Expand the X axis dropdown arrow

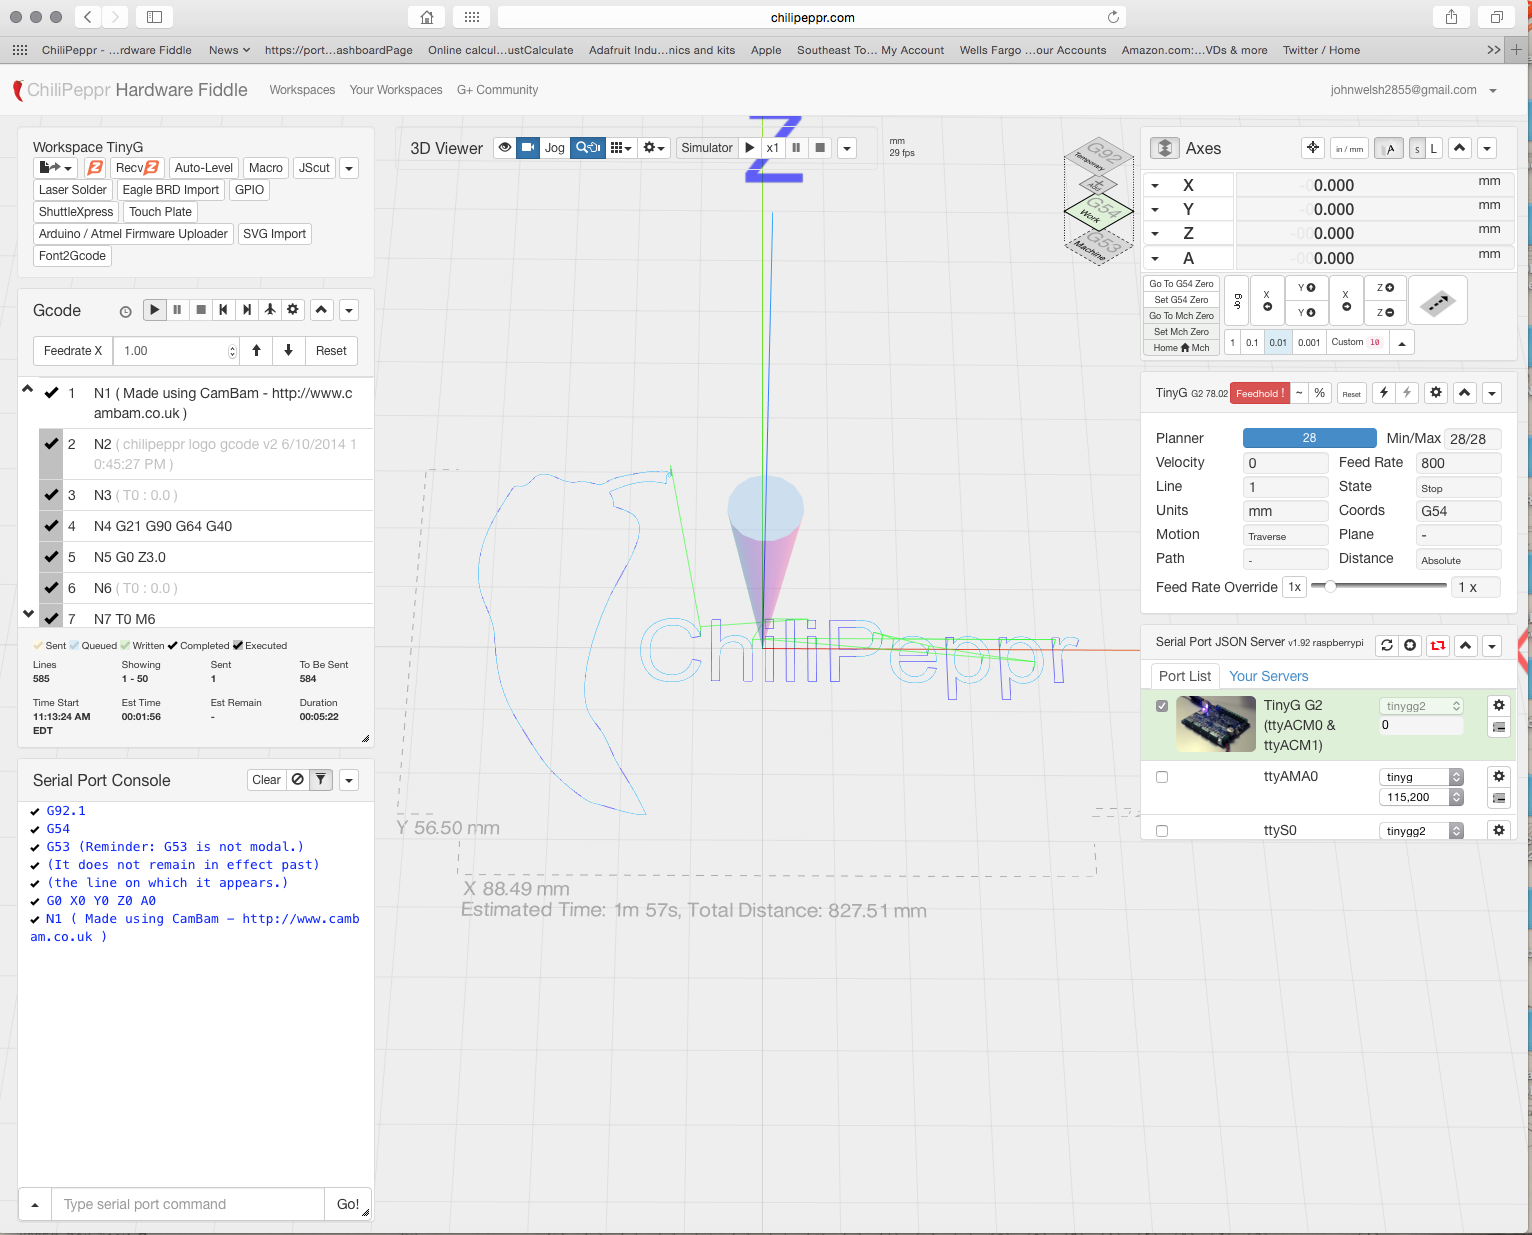point(1155,186)
